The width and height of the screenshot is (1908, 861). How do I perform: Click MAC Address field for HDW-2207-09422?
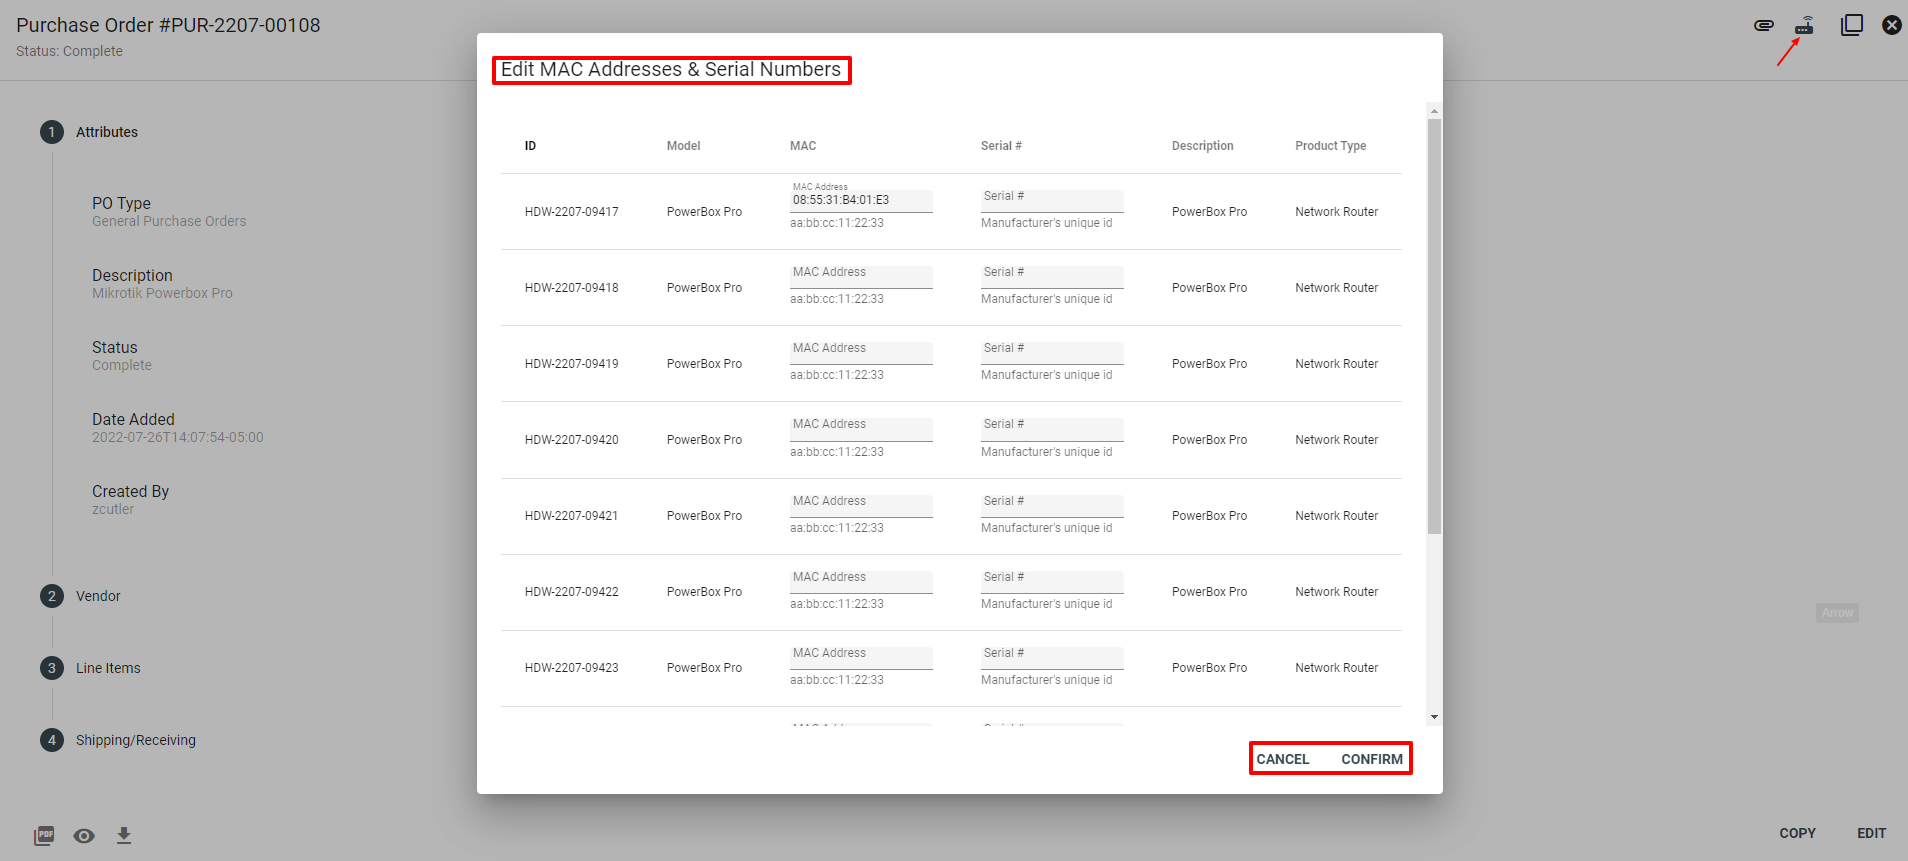pyautogui.click(x=861, y=582)
